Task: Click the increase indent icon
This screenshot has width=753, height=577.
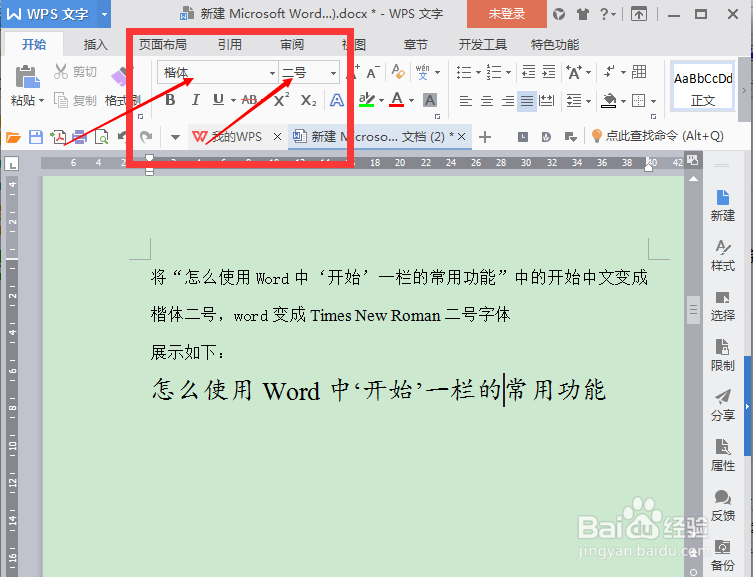Action: coord(548,72)
